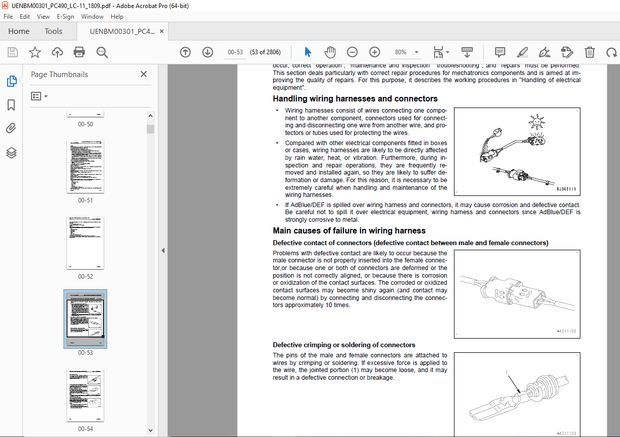Rotate page with the circular arrow
The width and height of the screenshot is (620, 437).
tap(611, 52)
